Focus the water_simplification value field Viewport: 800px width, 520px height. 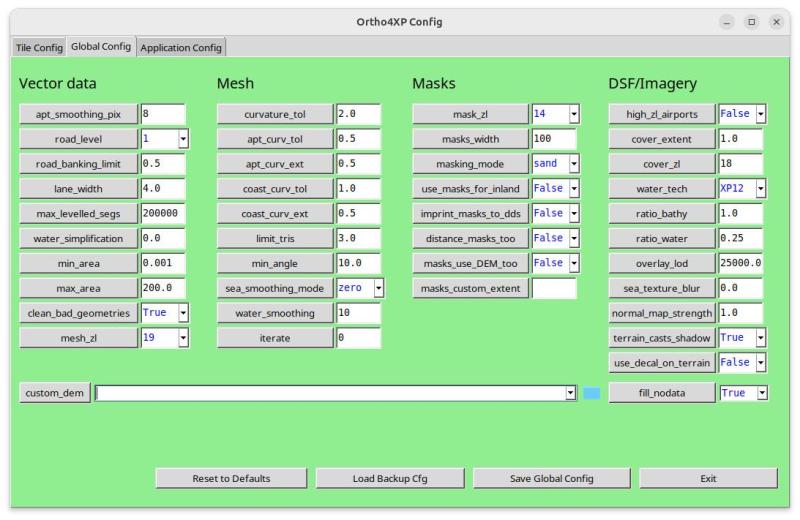pyautogui.click(x=163, y=238)
